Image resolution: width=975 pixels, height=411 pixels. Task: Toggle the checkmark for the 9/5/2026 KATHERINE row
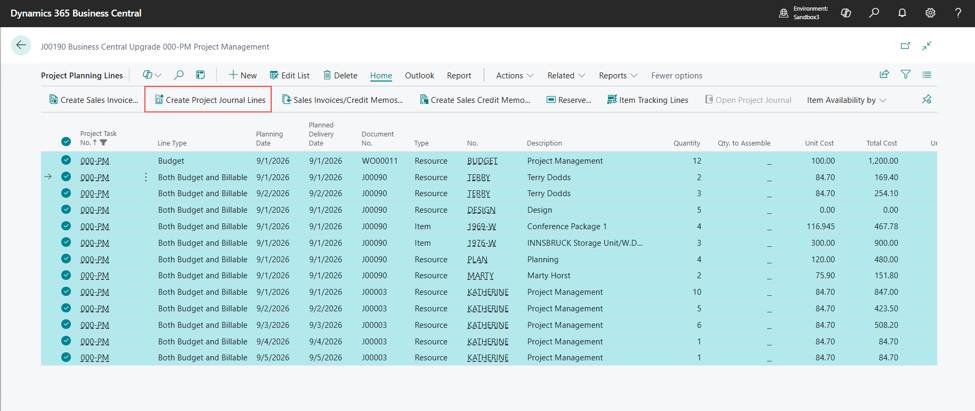(66, 358)
